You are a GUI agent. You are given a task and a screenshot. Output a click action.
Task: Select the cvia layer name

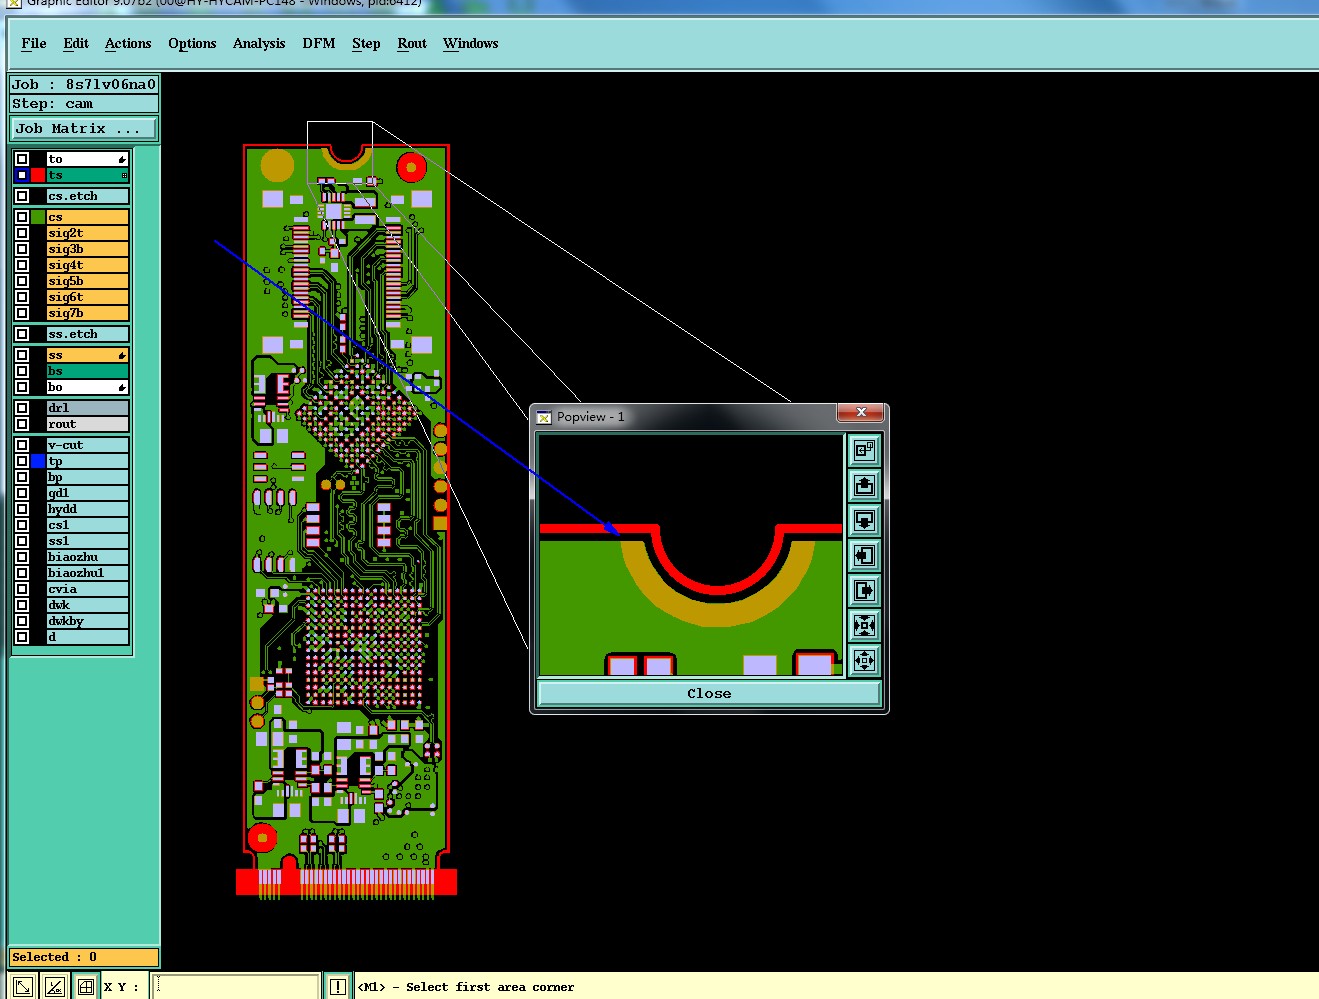click(x=88, y=589)
